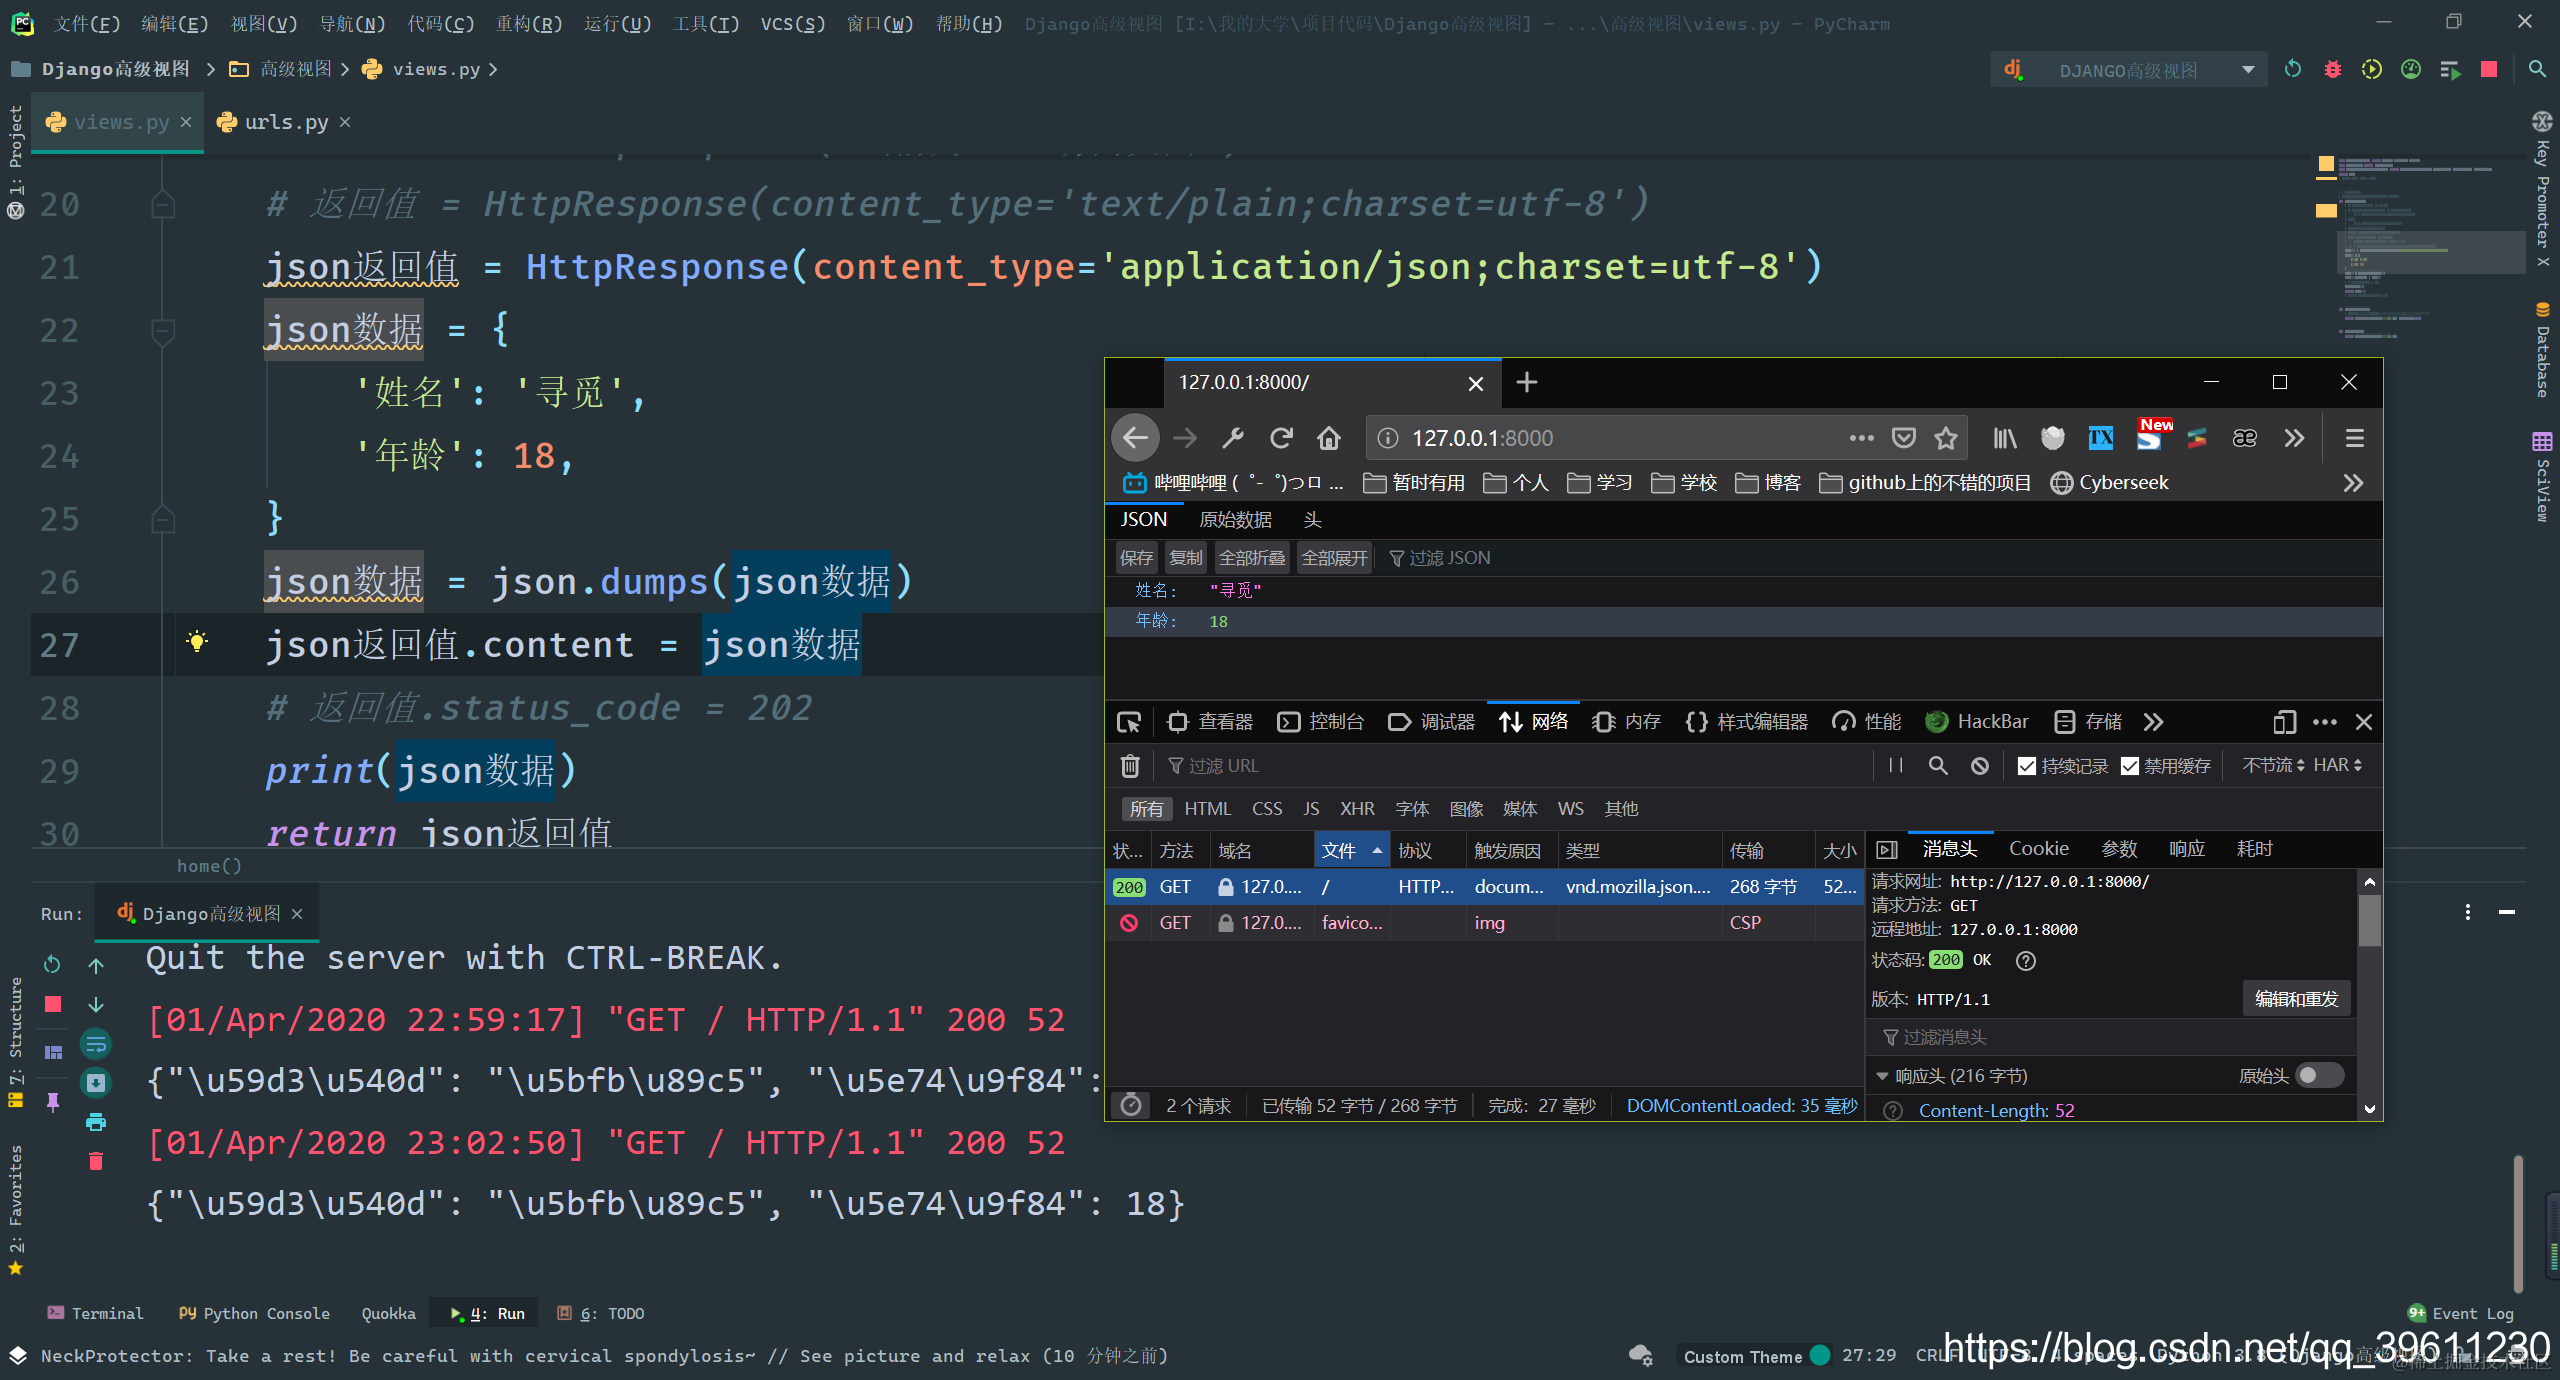
Task: Filter requests by XHR type
Action: click(x=1357, y=808)
